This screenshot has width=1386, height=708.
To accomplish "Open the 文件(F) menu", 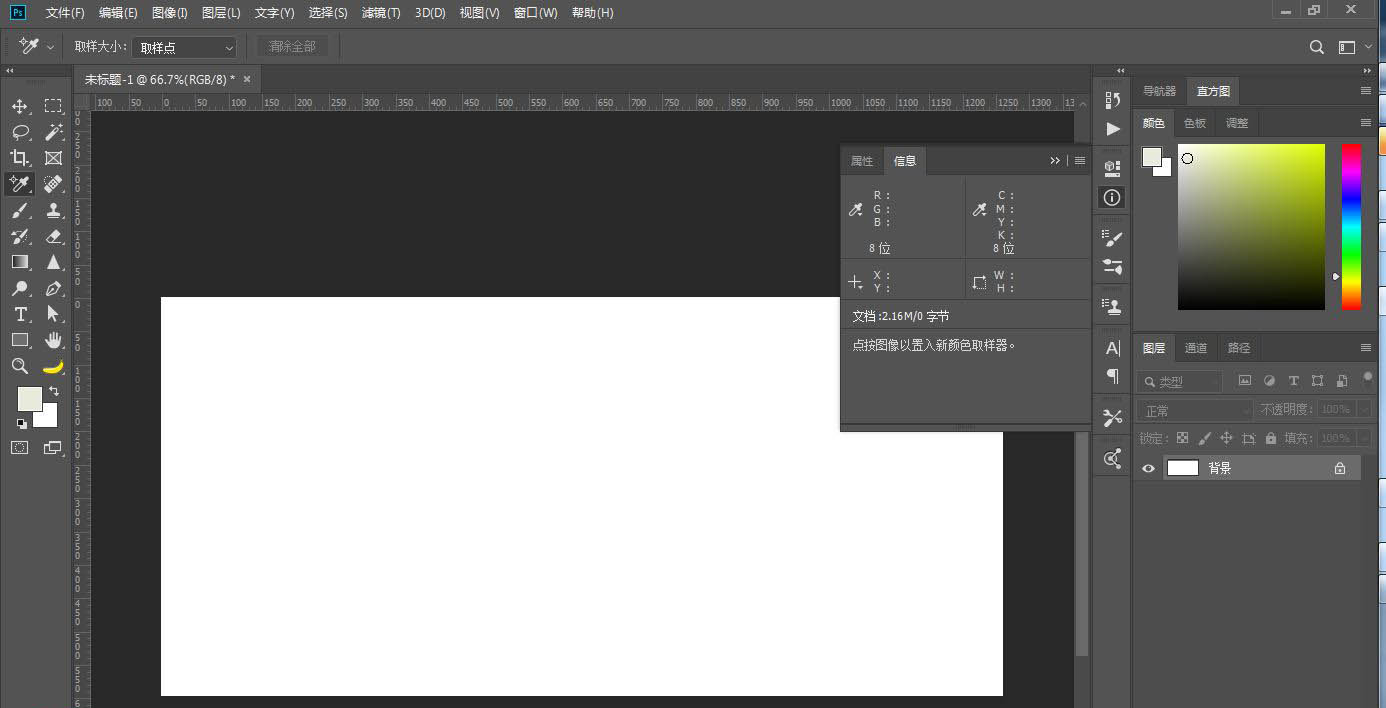I will tap(65, 13).
